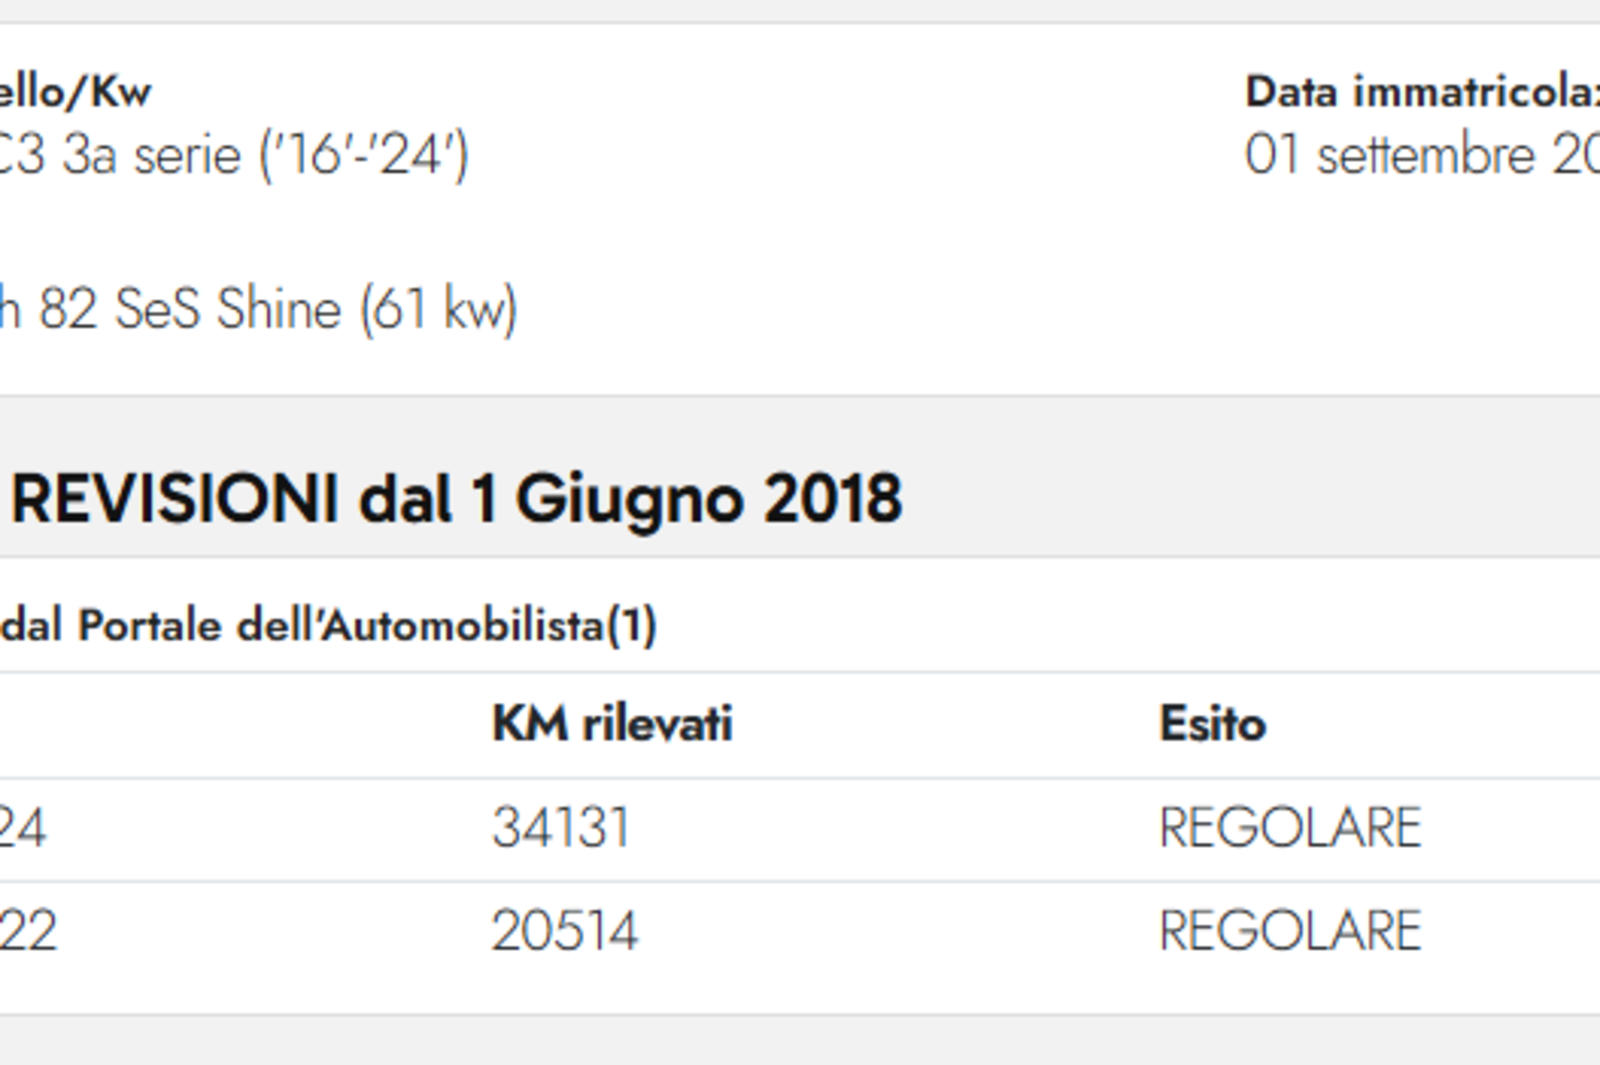Select the 82 SeS Shine (61 kw) text
This screenshot has height=1065, width=1600.
coord(278,309)
